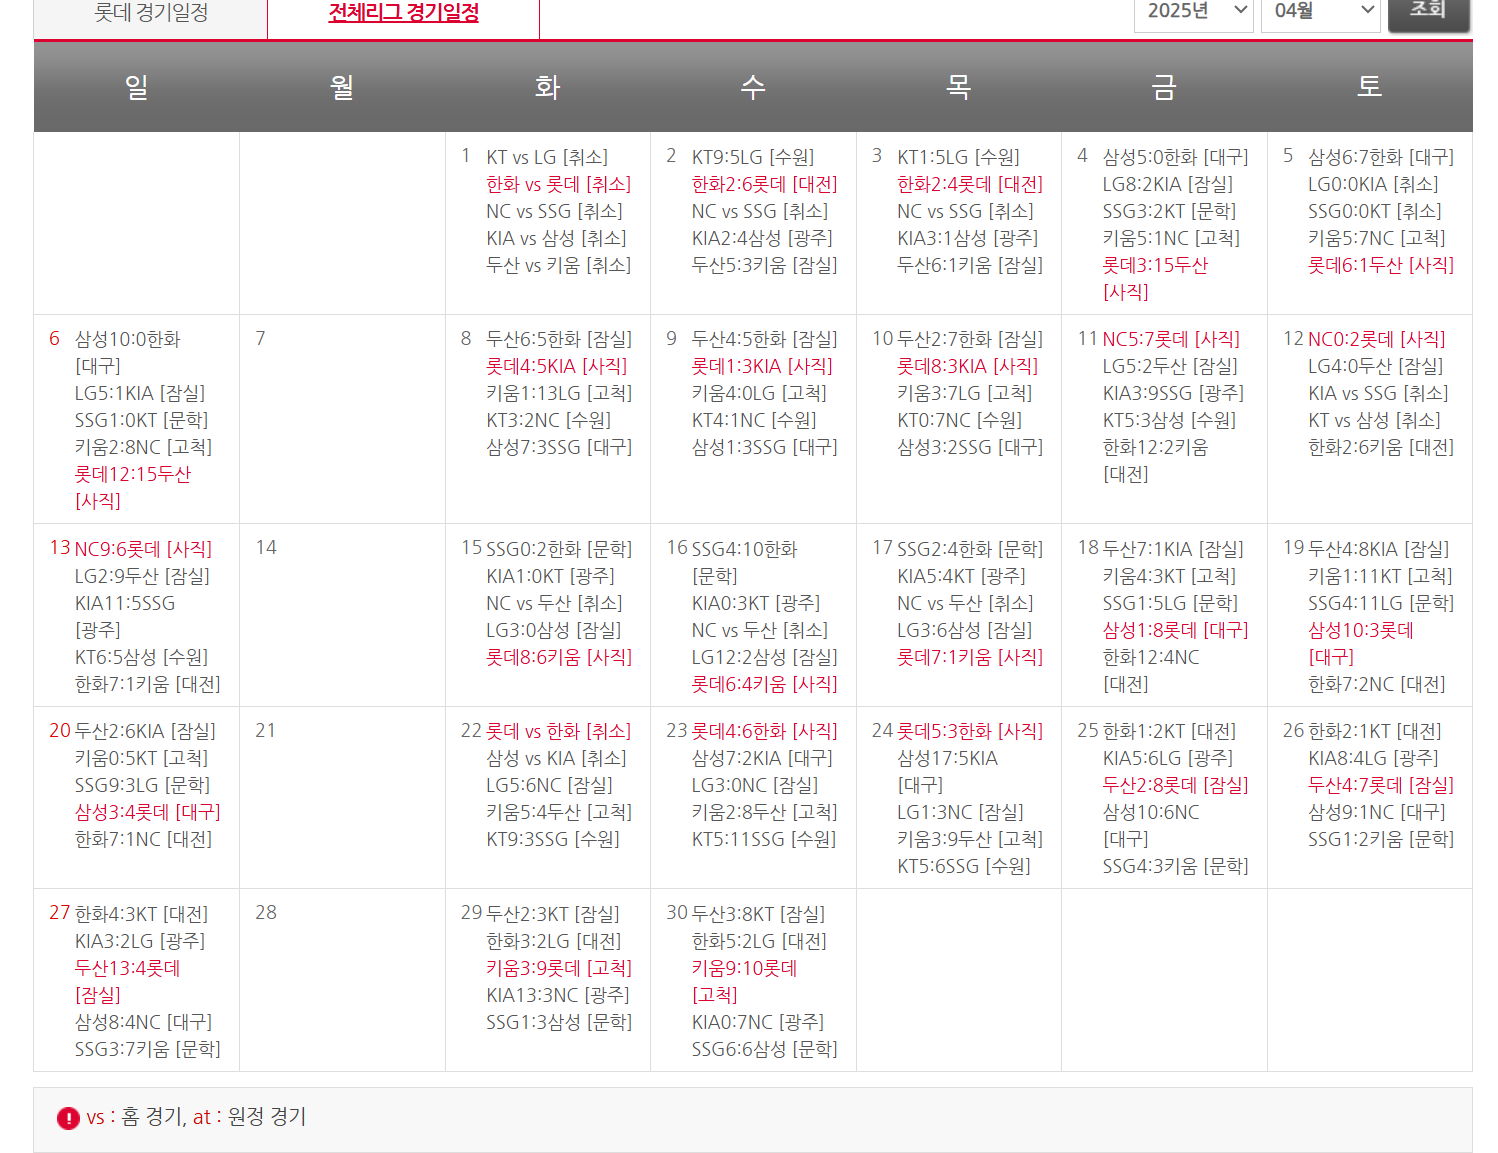Viewport: 1498px width, 1153px height.
Task: Click NC9:6롯데 [사직] on April 13
Action: [143, 549]
